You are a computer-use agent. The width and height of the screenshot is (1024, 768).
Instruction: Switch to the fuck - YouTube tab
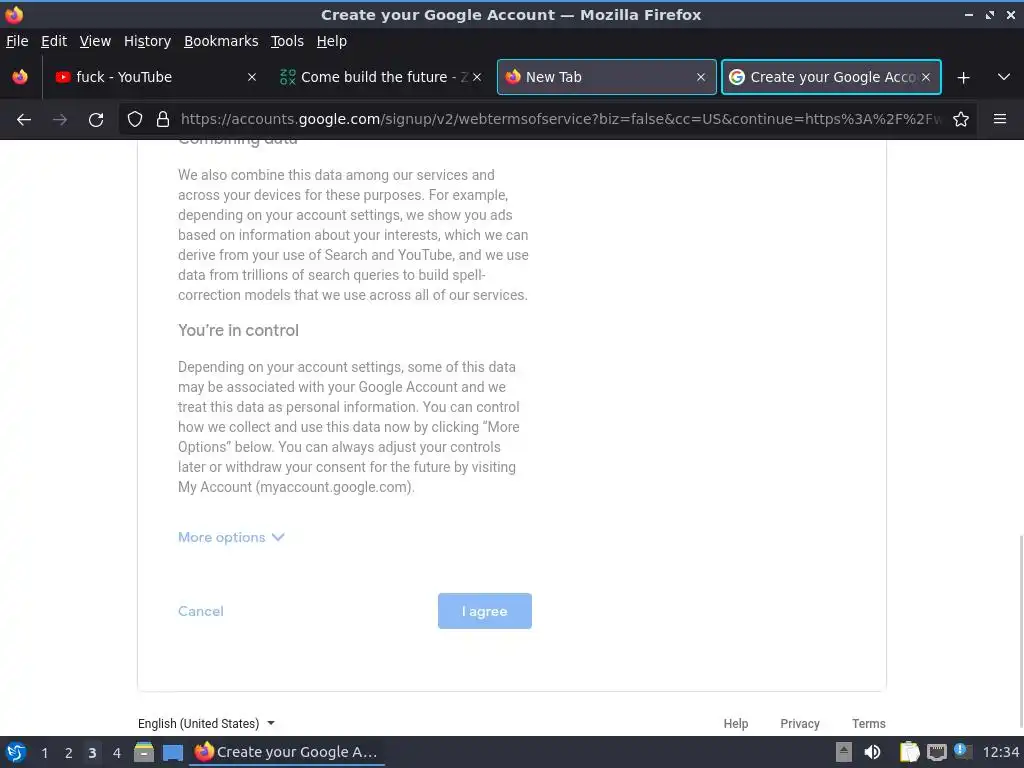click(x=155, y=77)
